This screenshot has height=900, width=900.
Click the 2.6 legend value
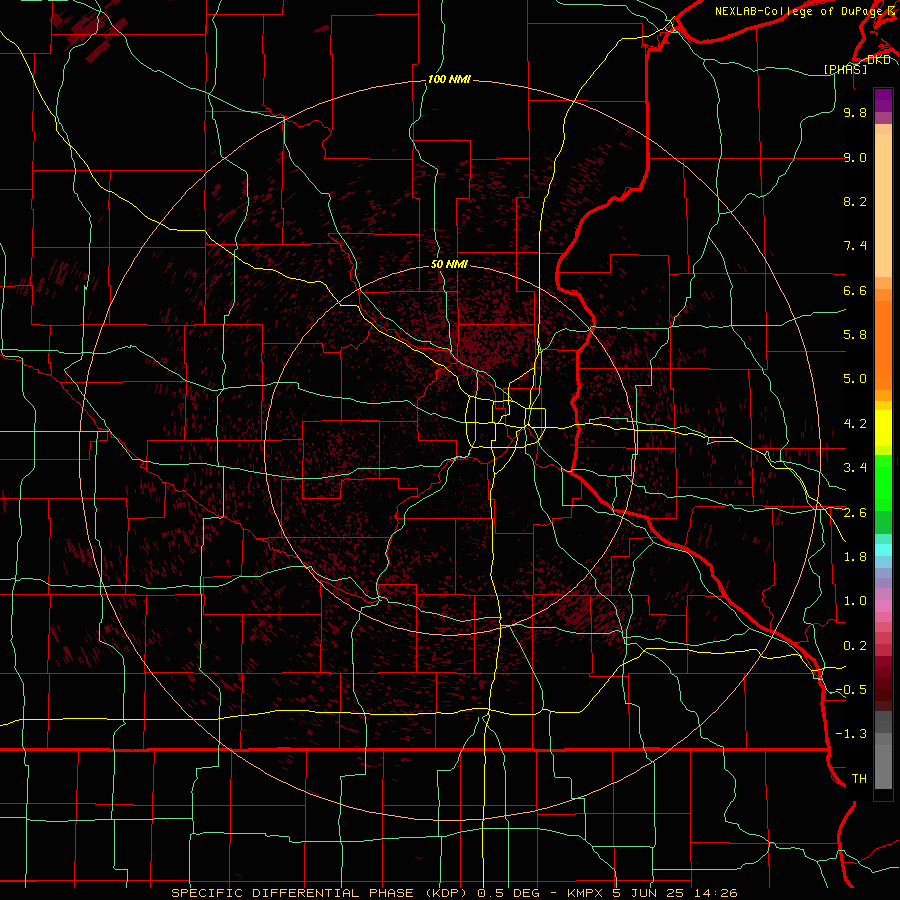point(855,513)
